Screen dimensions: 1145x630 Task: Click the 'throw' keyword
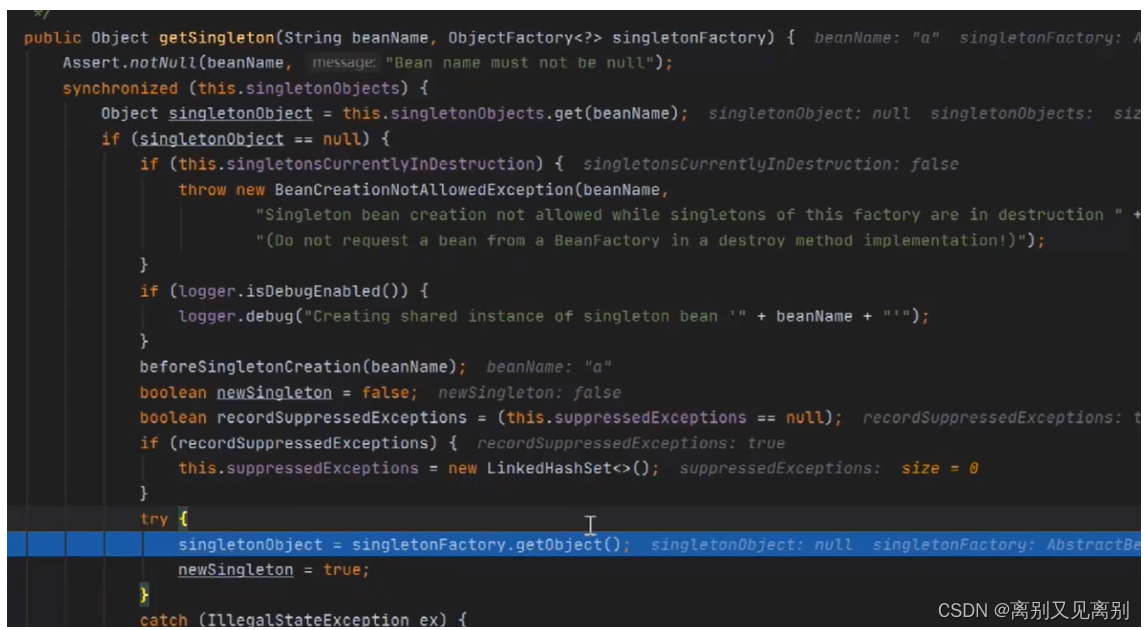click(202, 190)
